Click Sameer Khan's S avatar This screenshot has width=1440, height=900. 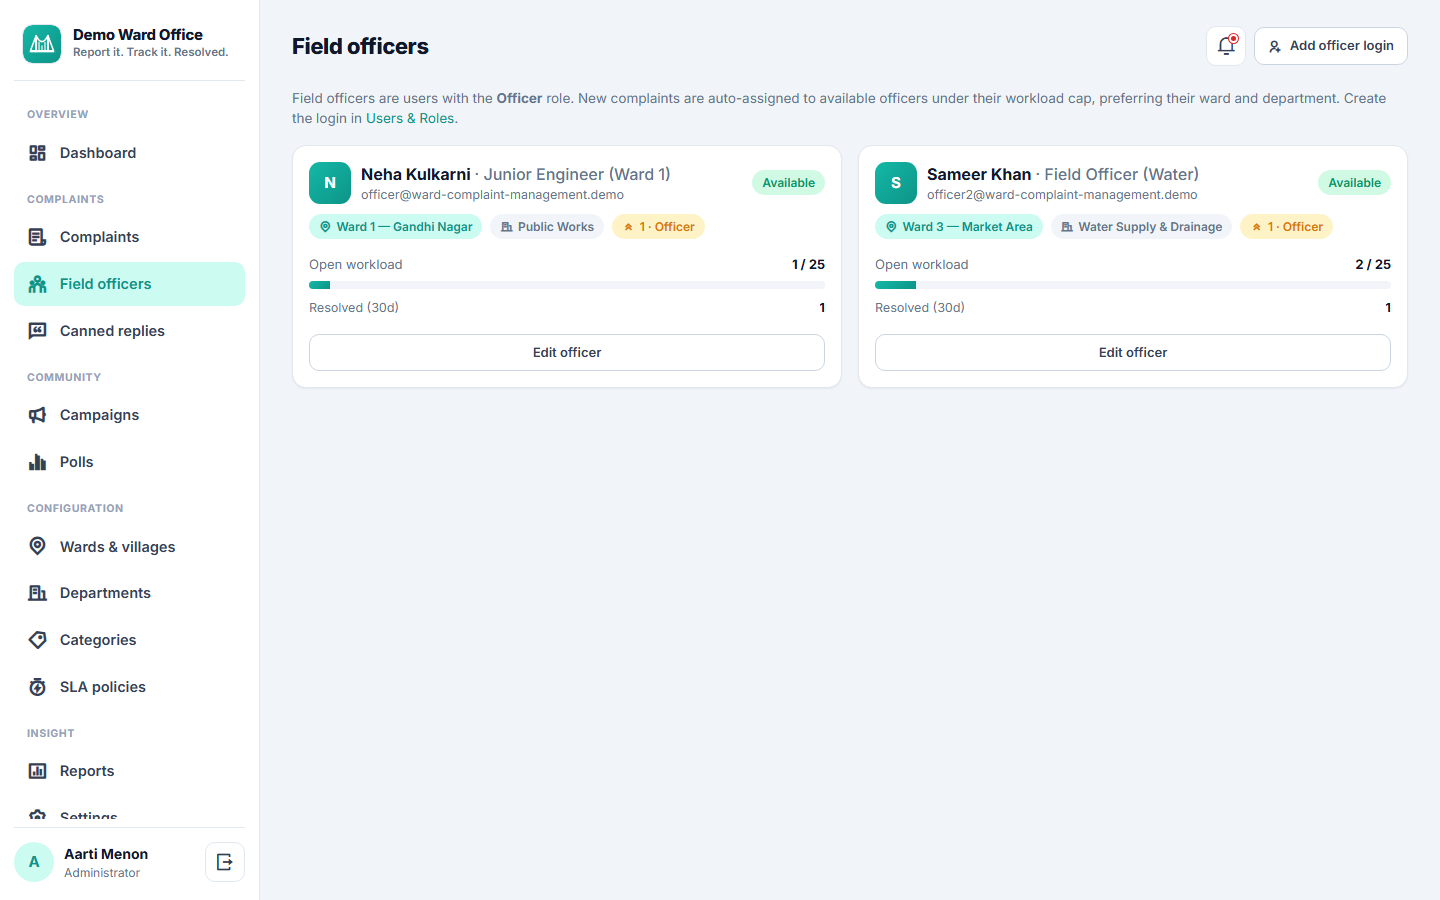pos(896,183)
